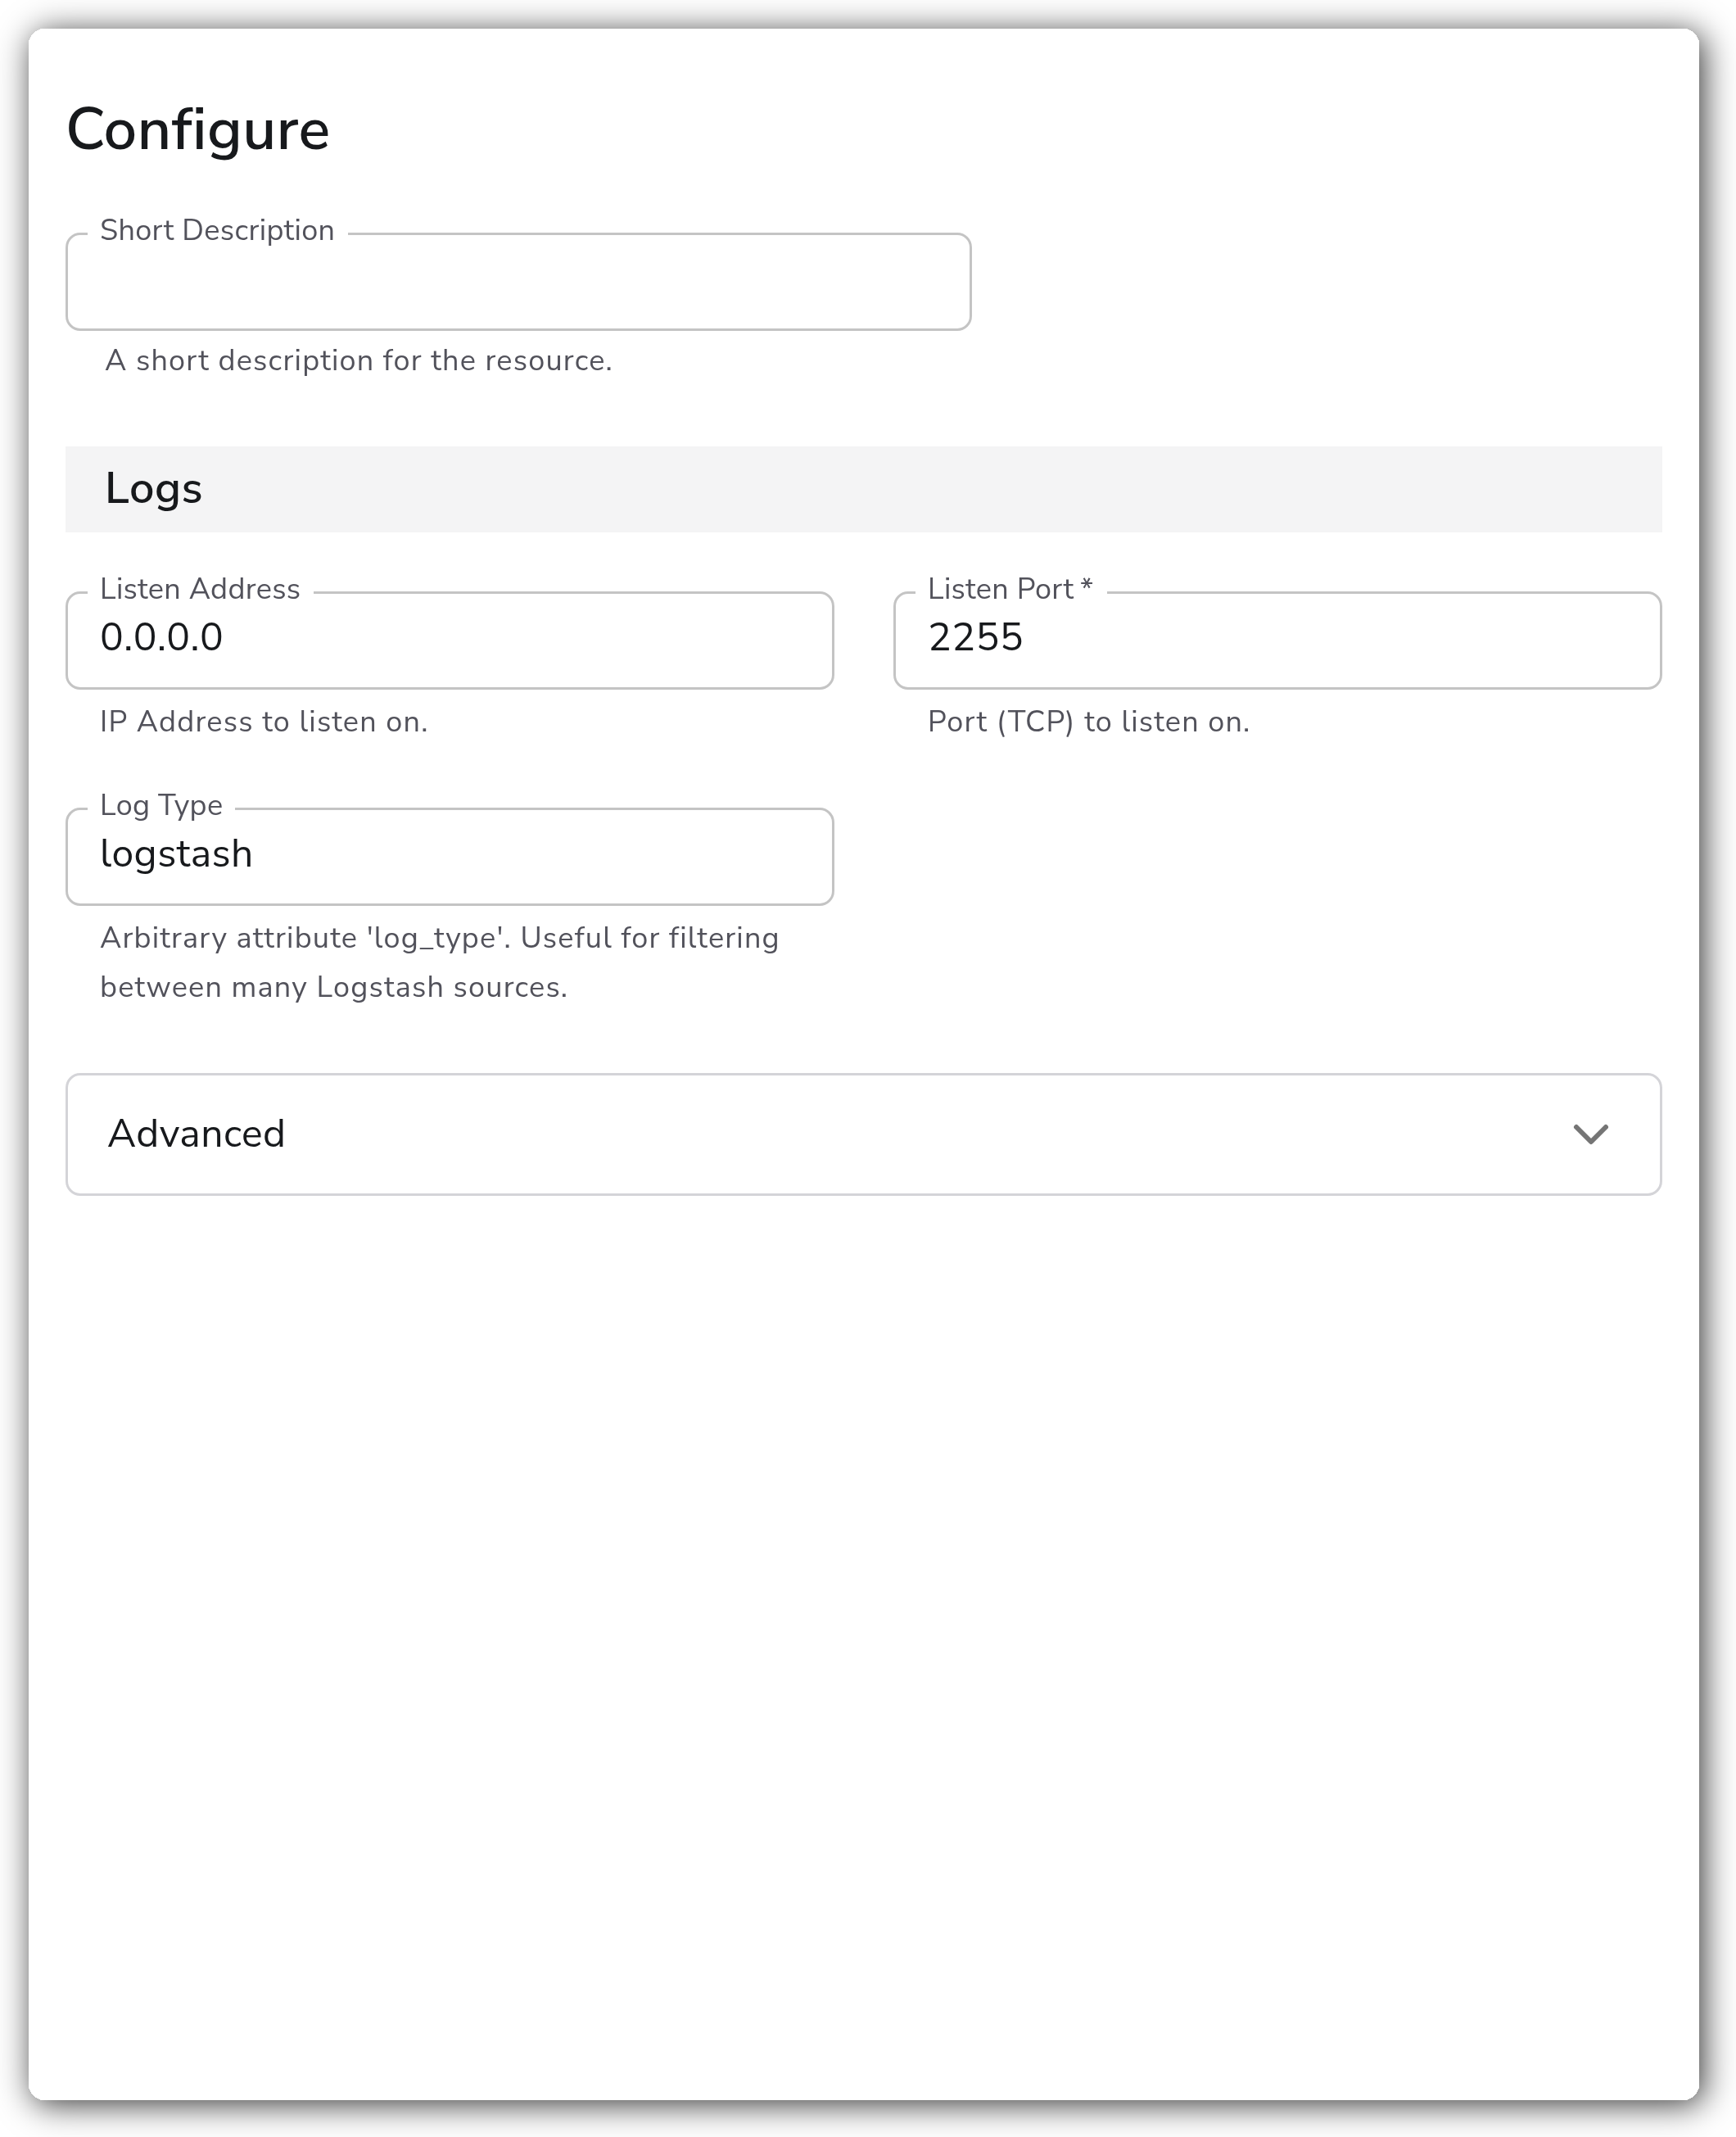
Task: Click 'IP Address to listen on.' helper text
Action: coord(264,722)
